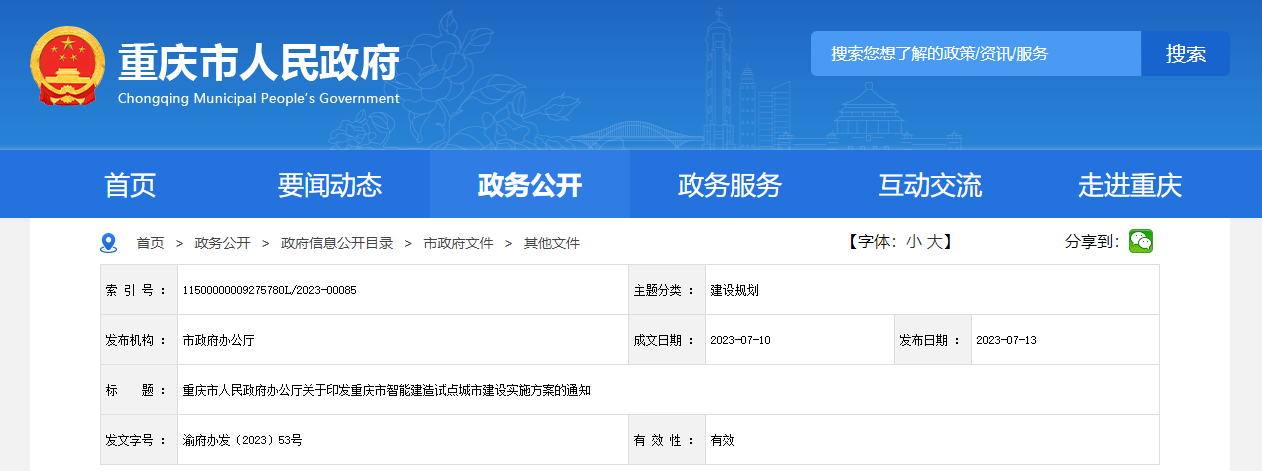Set font size to small 小
Viewport: 1262px width, 471px height.
pos(913,242)
